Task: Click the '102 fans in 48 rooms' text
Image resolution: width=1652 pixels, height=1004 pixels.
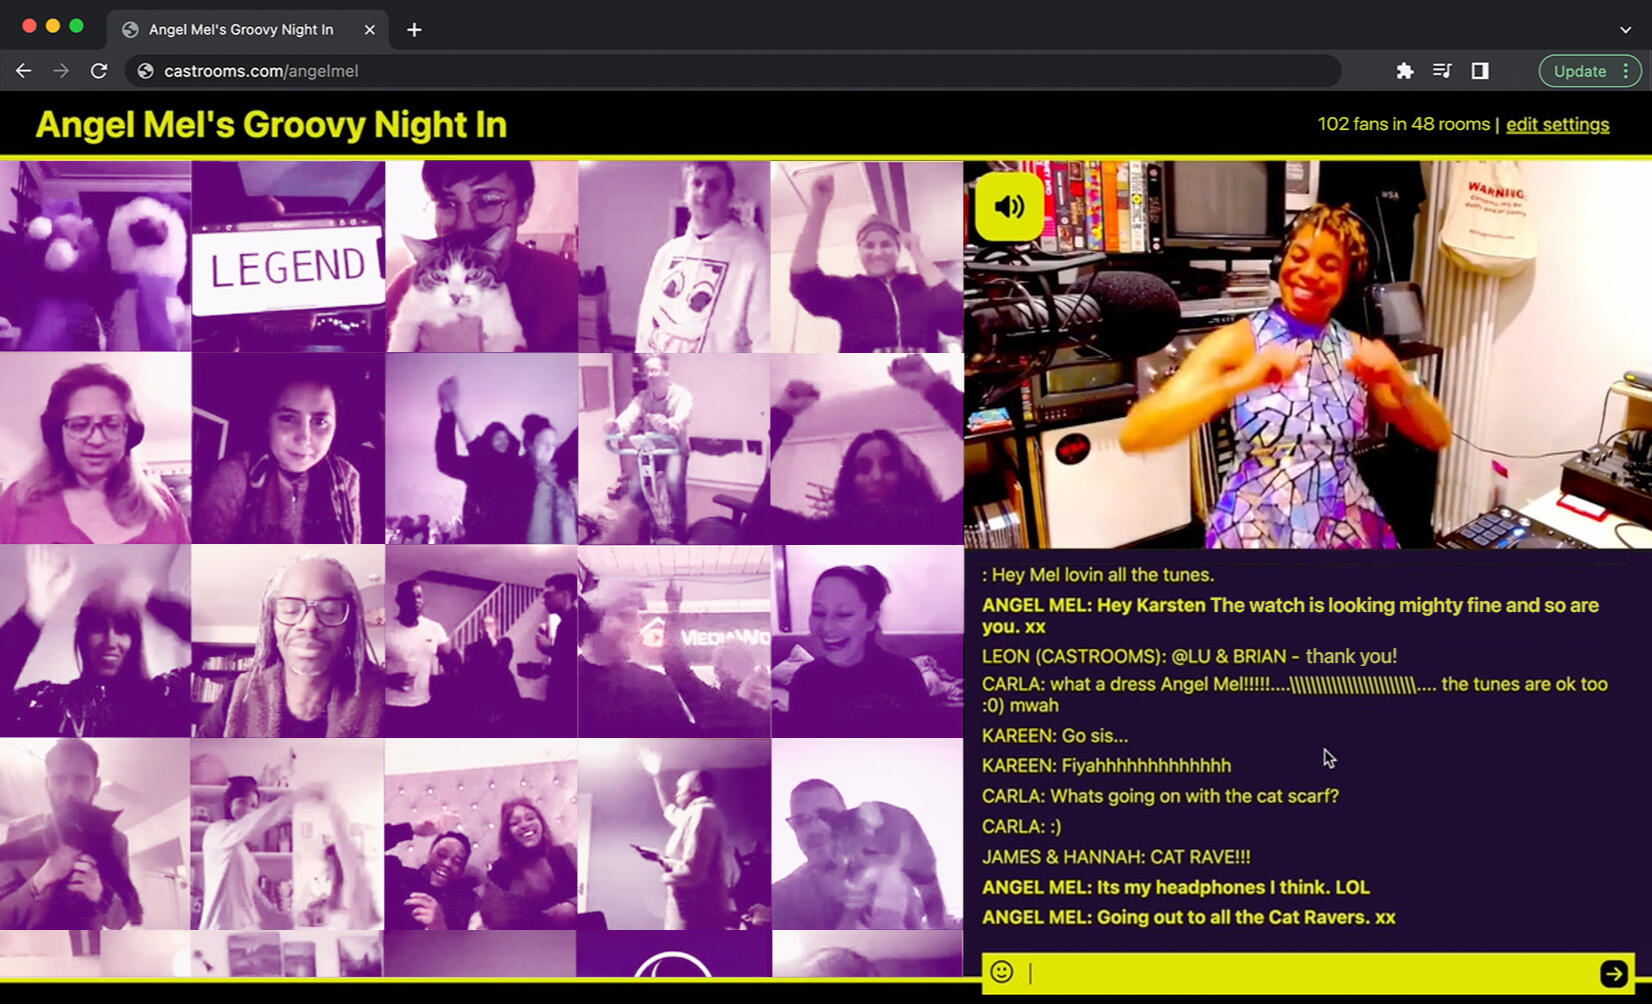Action: coord(1404,124)
